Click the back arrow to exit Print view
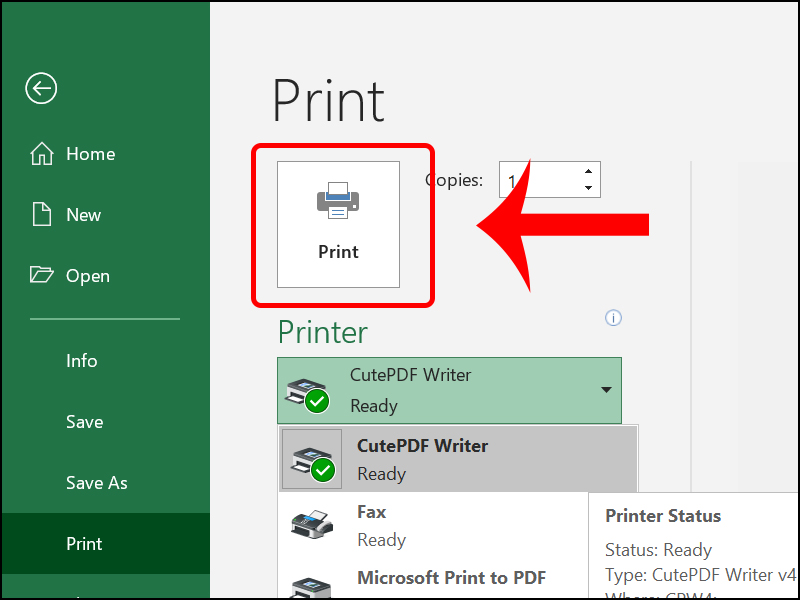This screenshot has width=800, height=600. [x=40, y=88]
